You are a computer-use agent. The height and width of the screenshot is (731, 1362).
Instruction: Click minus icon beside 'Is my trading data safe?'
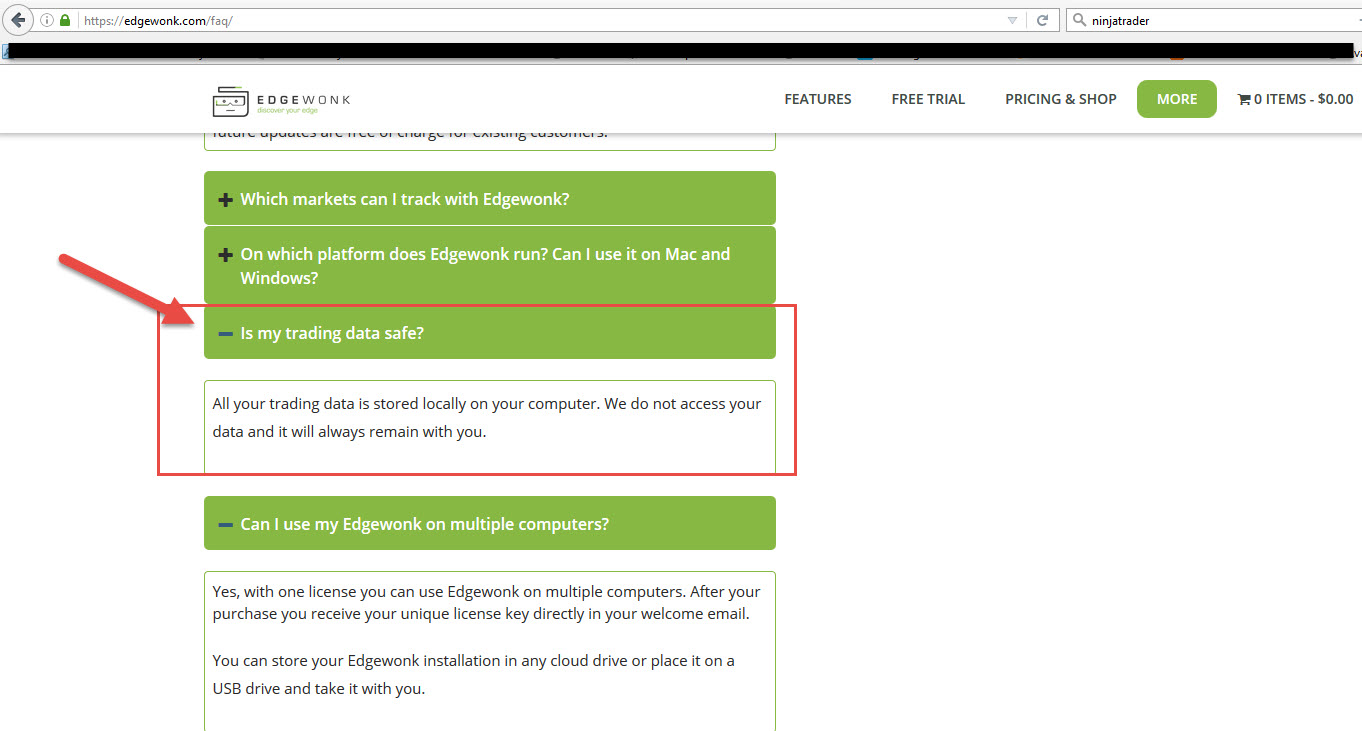[x=225, y=333]
